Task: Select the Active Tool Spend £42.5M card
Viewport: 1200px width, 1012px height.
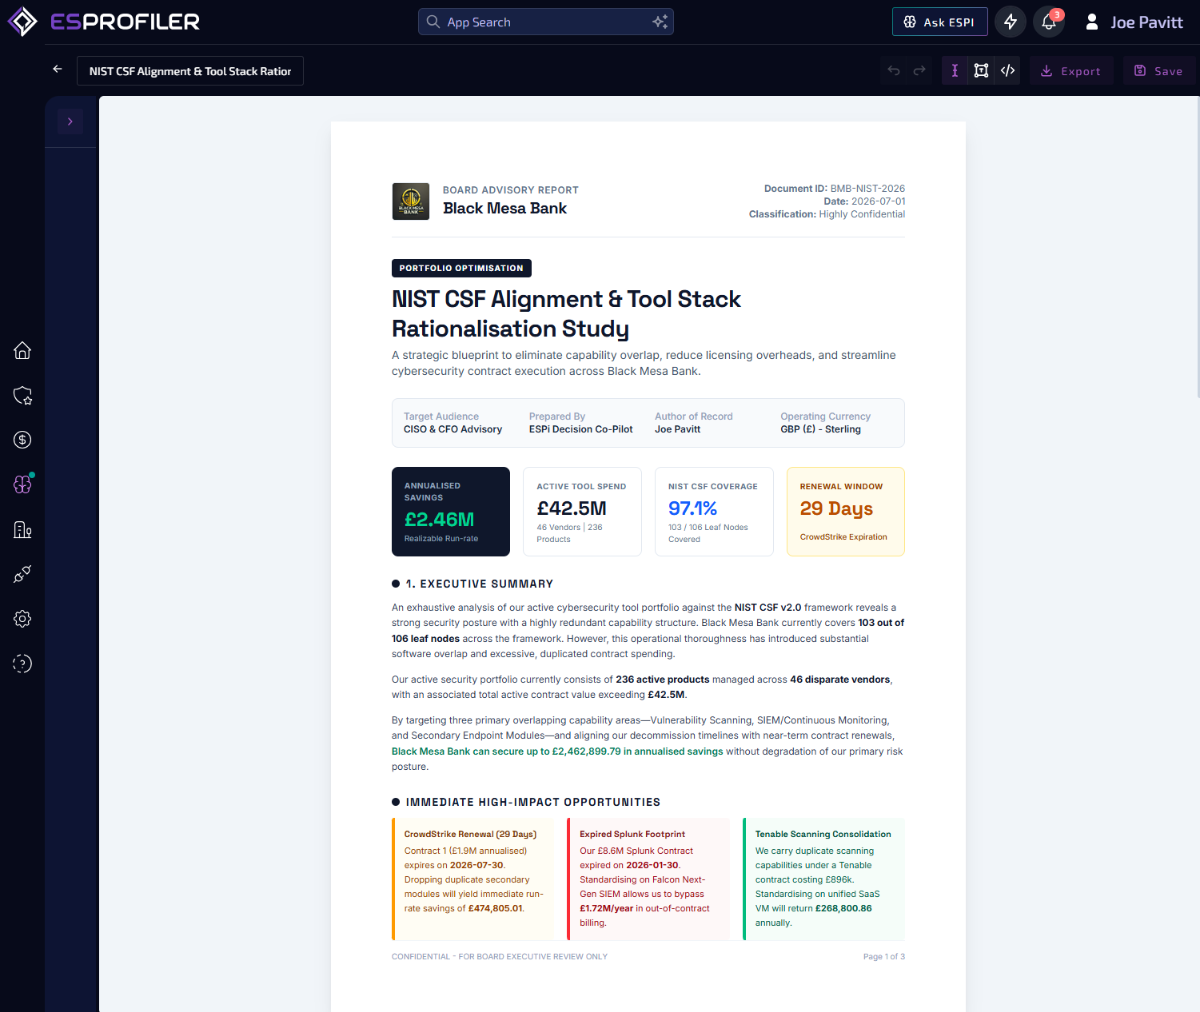Action: coord(582,511)
